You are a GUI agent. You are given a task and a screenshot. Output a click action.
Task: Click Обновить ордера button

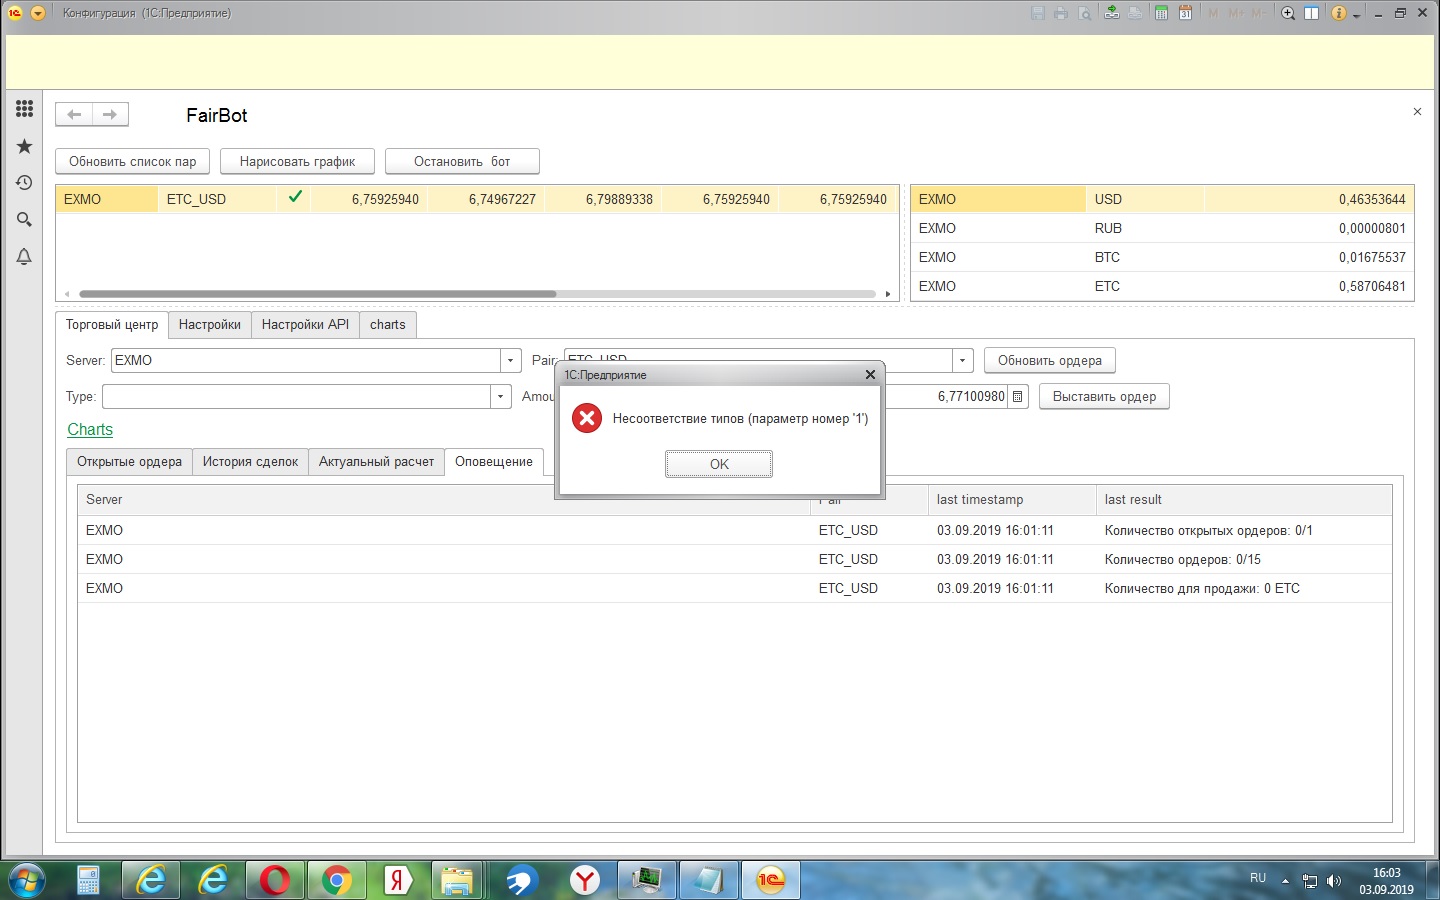[x=1050, y=360]
